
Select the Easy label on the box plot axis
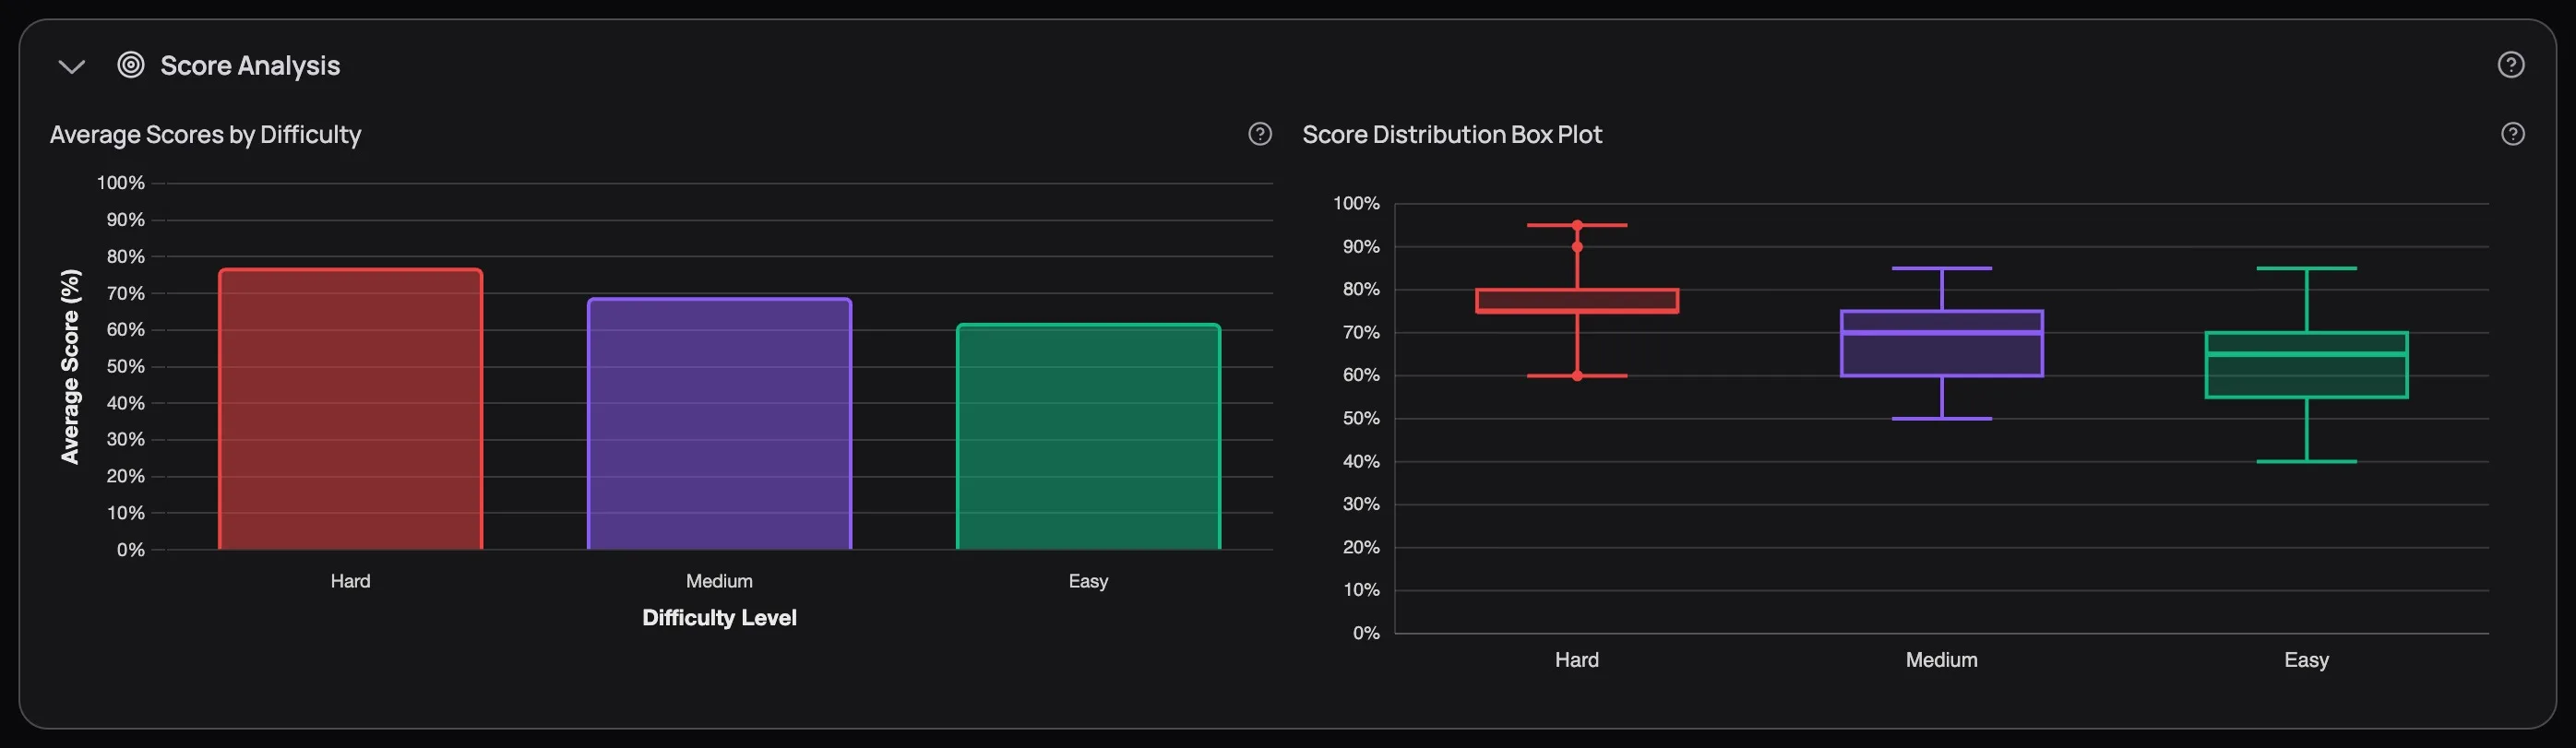coord(2306,659)
